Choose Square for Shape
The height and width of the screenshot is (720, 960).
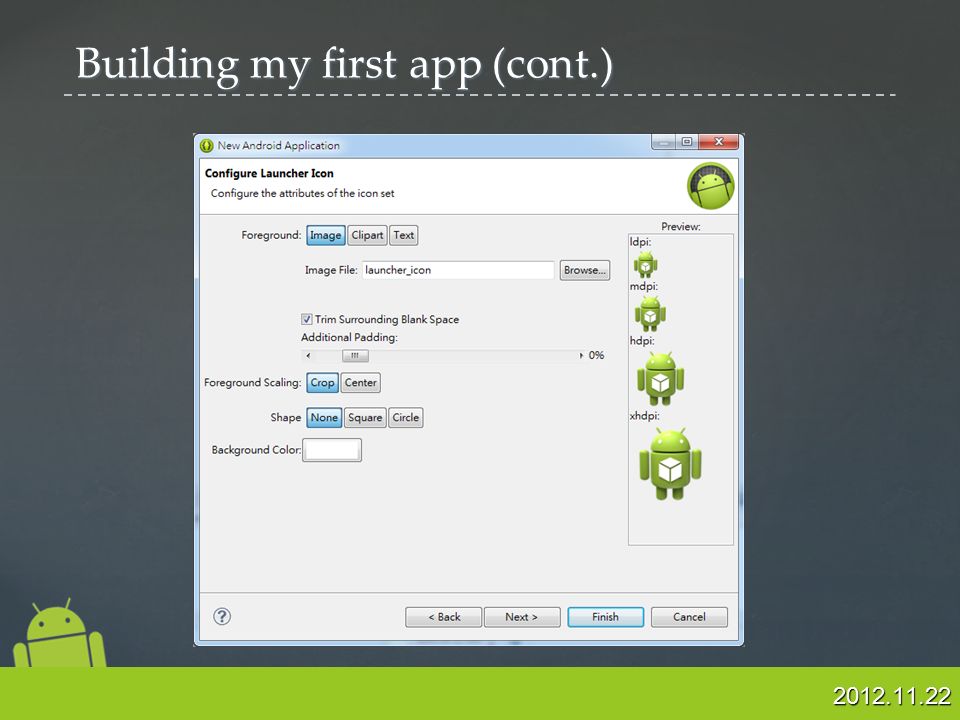(365, 418)
